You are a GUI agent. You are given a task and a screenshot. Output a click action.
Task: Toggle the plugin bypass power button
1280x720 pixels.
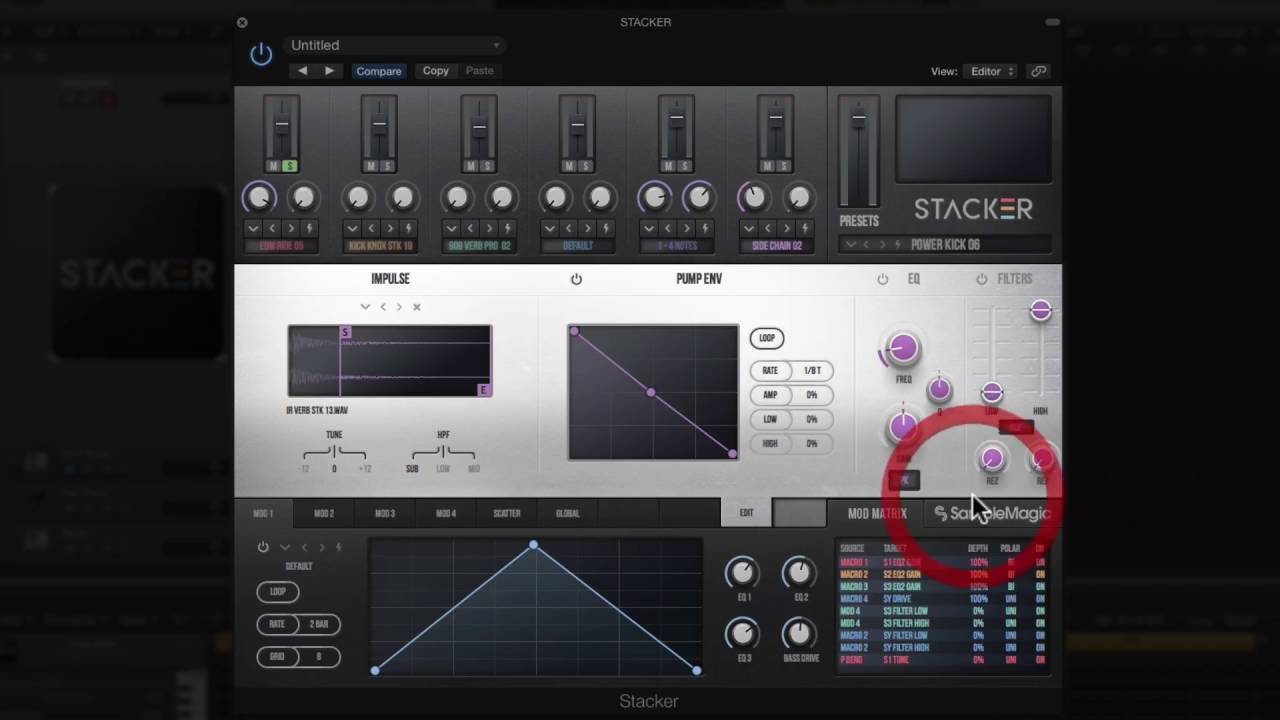(261, 54)
